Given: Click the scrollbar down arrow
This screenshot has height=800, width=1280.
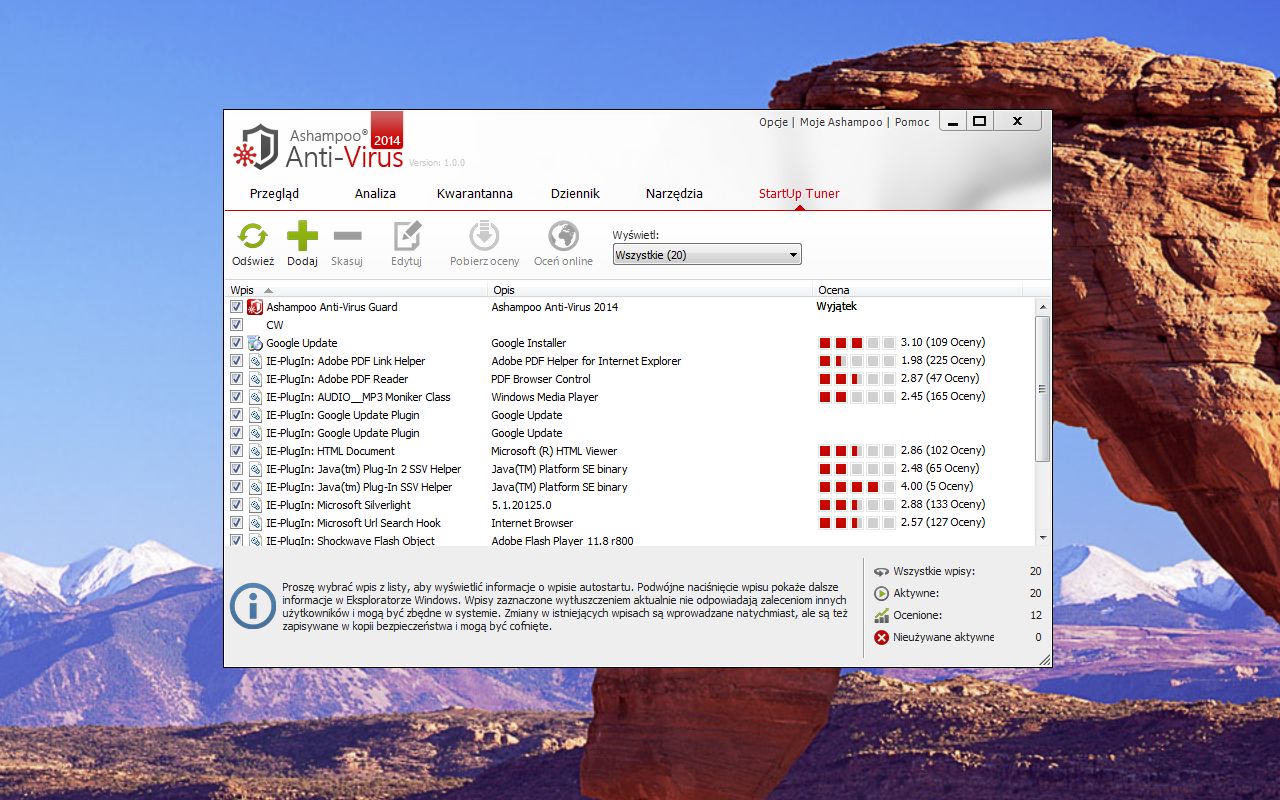Looking at the screenshot, I should click(1043, 538).
